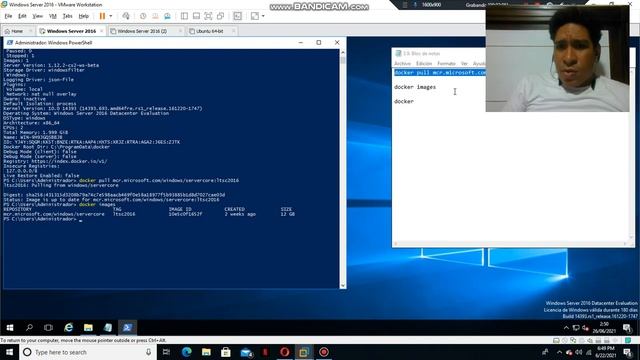Open the snapshot manager
Viewport: 640px width, 360px height.
click(x=167, y=16)
